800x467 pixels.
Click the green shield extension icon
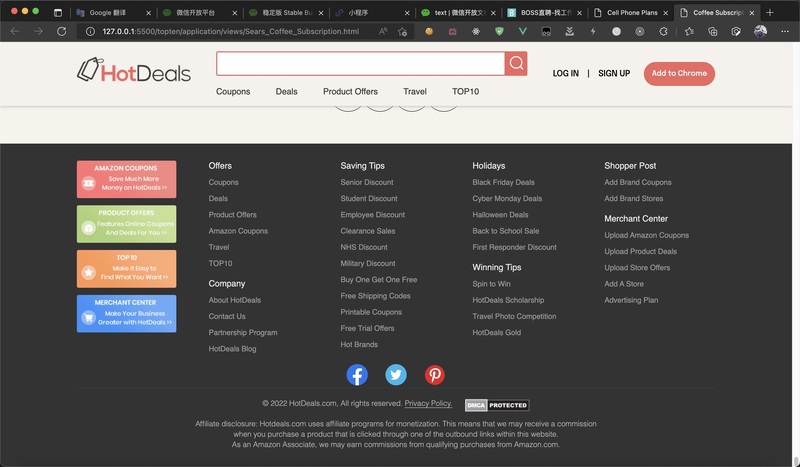[x=499, y=32]
